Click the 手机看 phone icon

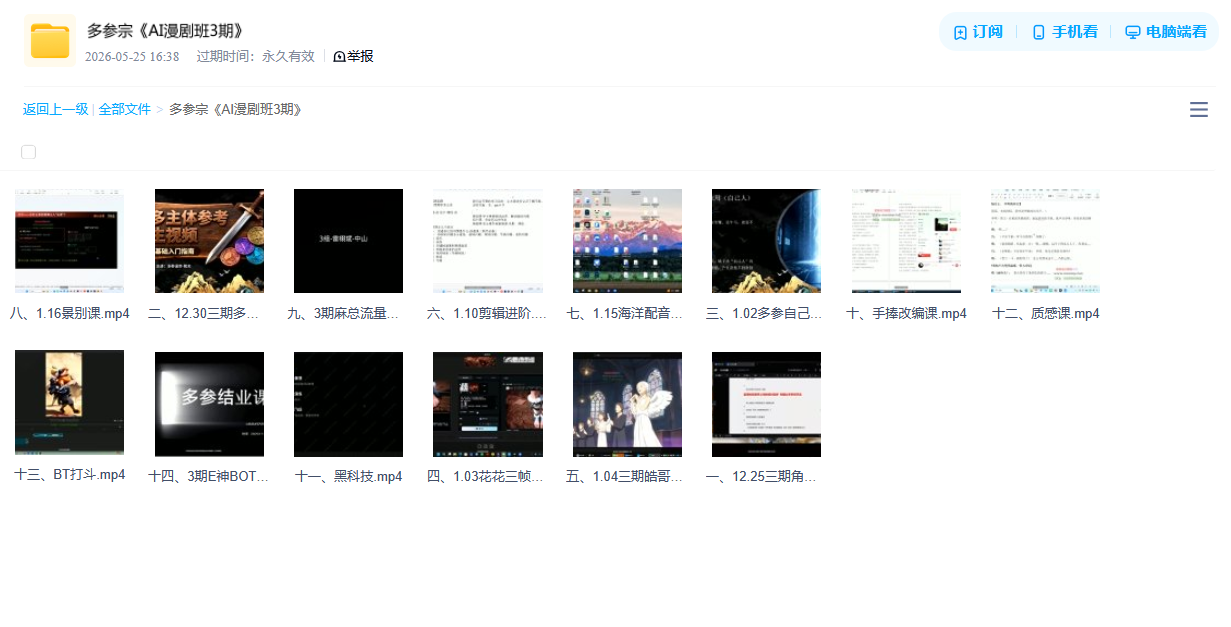[1038, 32]
